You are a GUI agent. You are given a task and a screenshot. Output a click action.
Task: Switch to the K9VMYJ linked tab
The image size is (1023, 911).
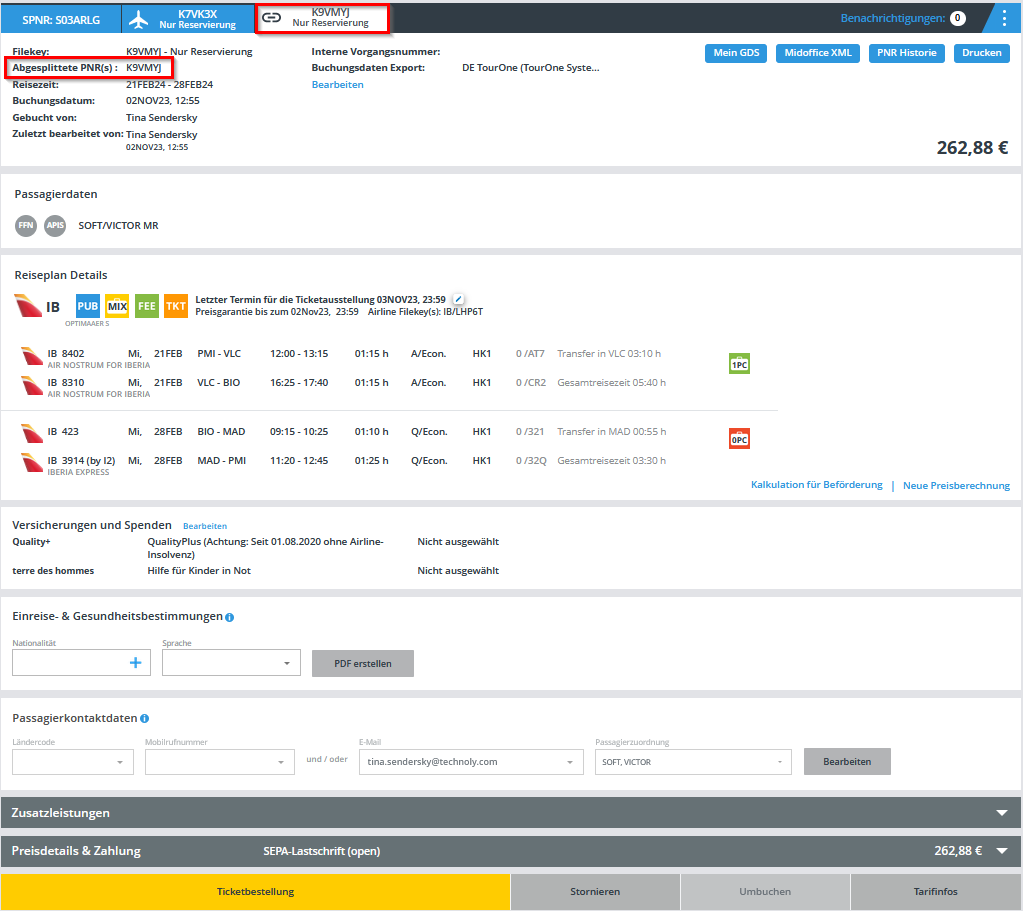pos(320,18)
